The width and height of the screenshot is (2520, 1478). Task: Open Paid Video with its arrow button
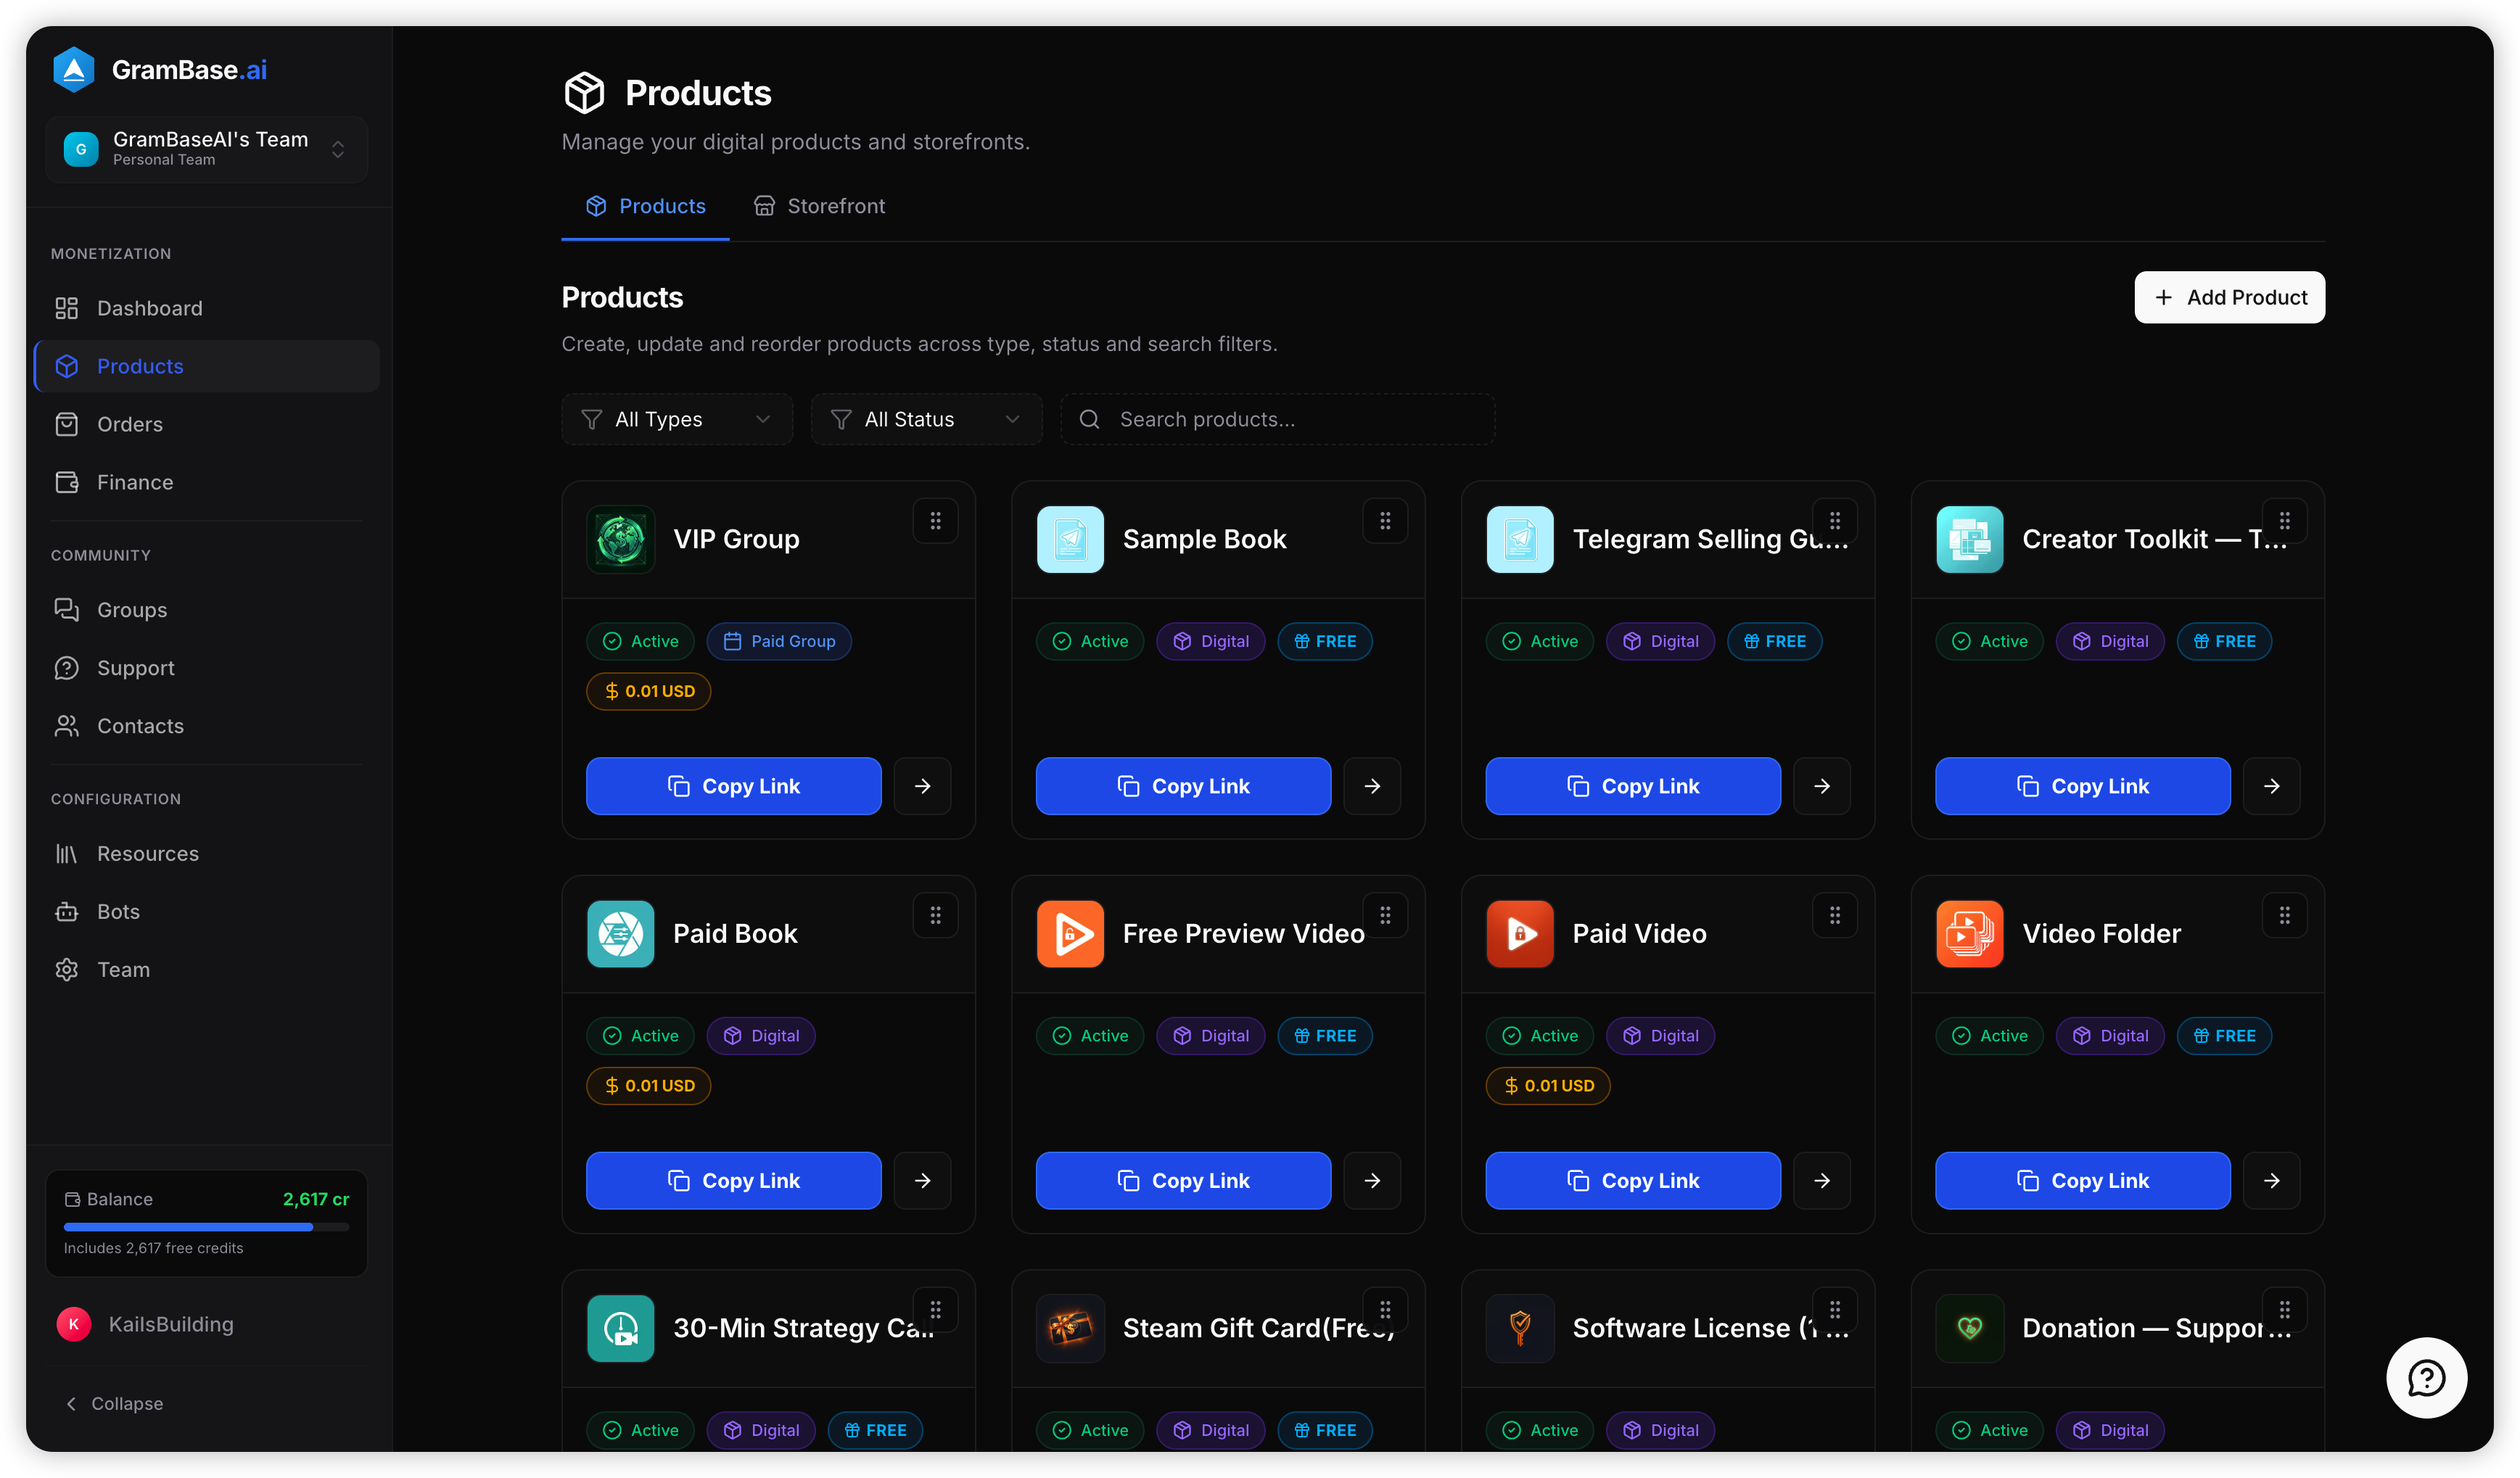pos(1822,1181)
